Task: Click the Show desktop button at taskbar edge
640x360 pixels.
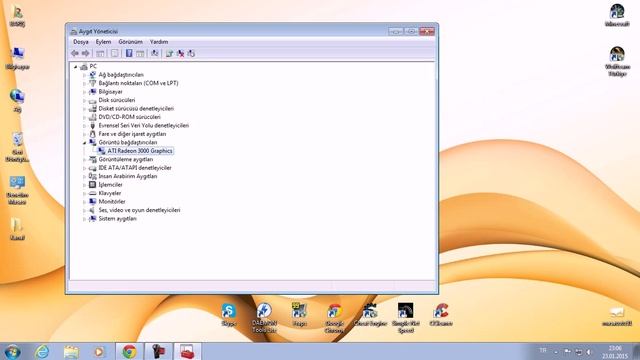Action: [637, 352]
